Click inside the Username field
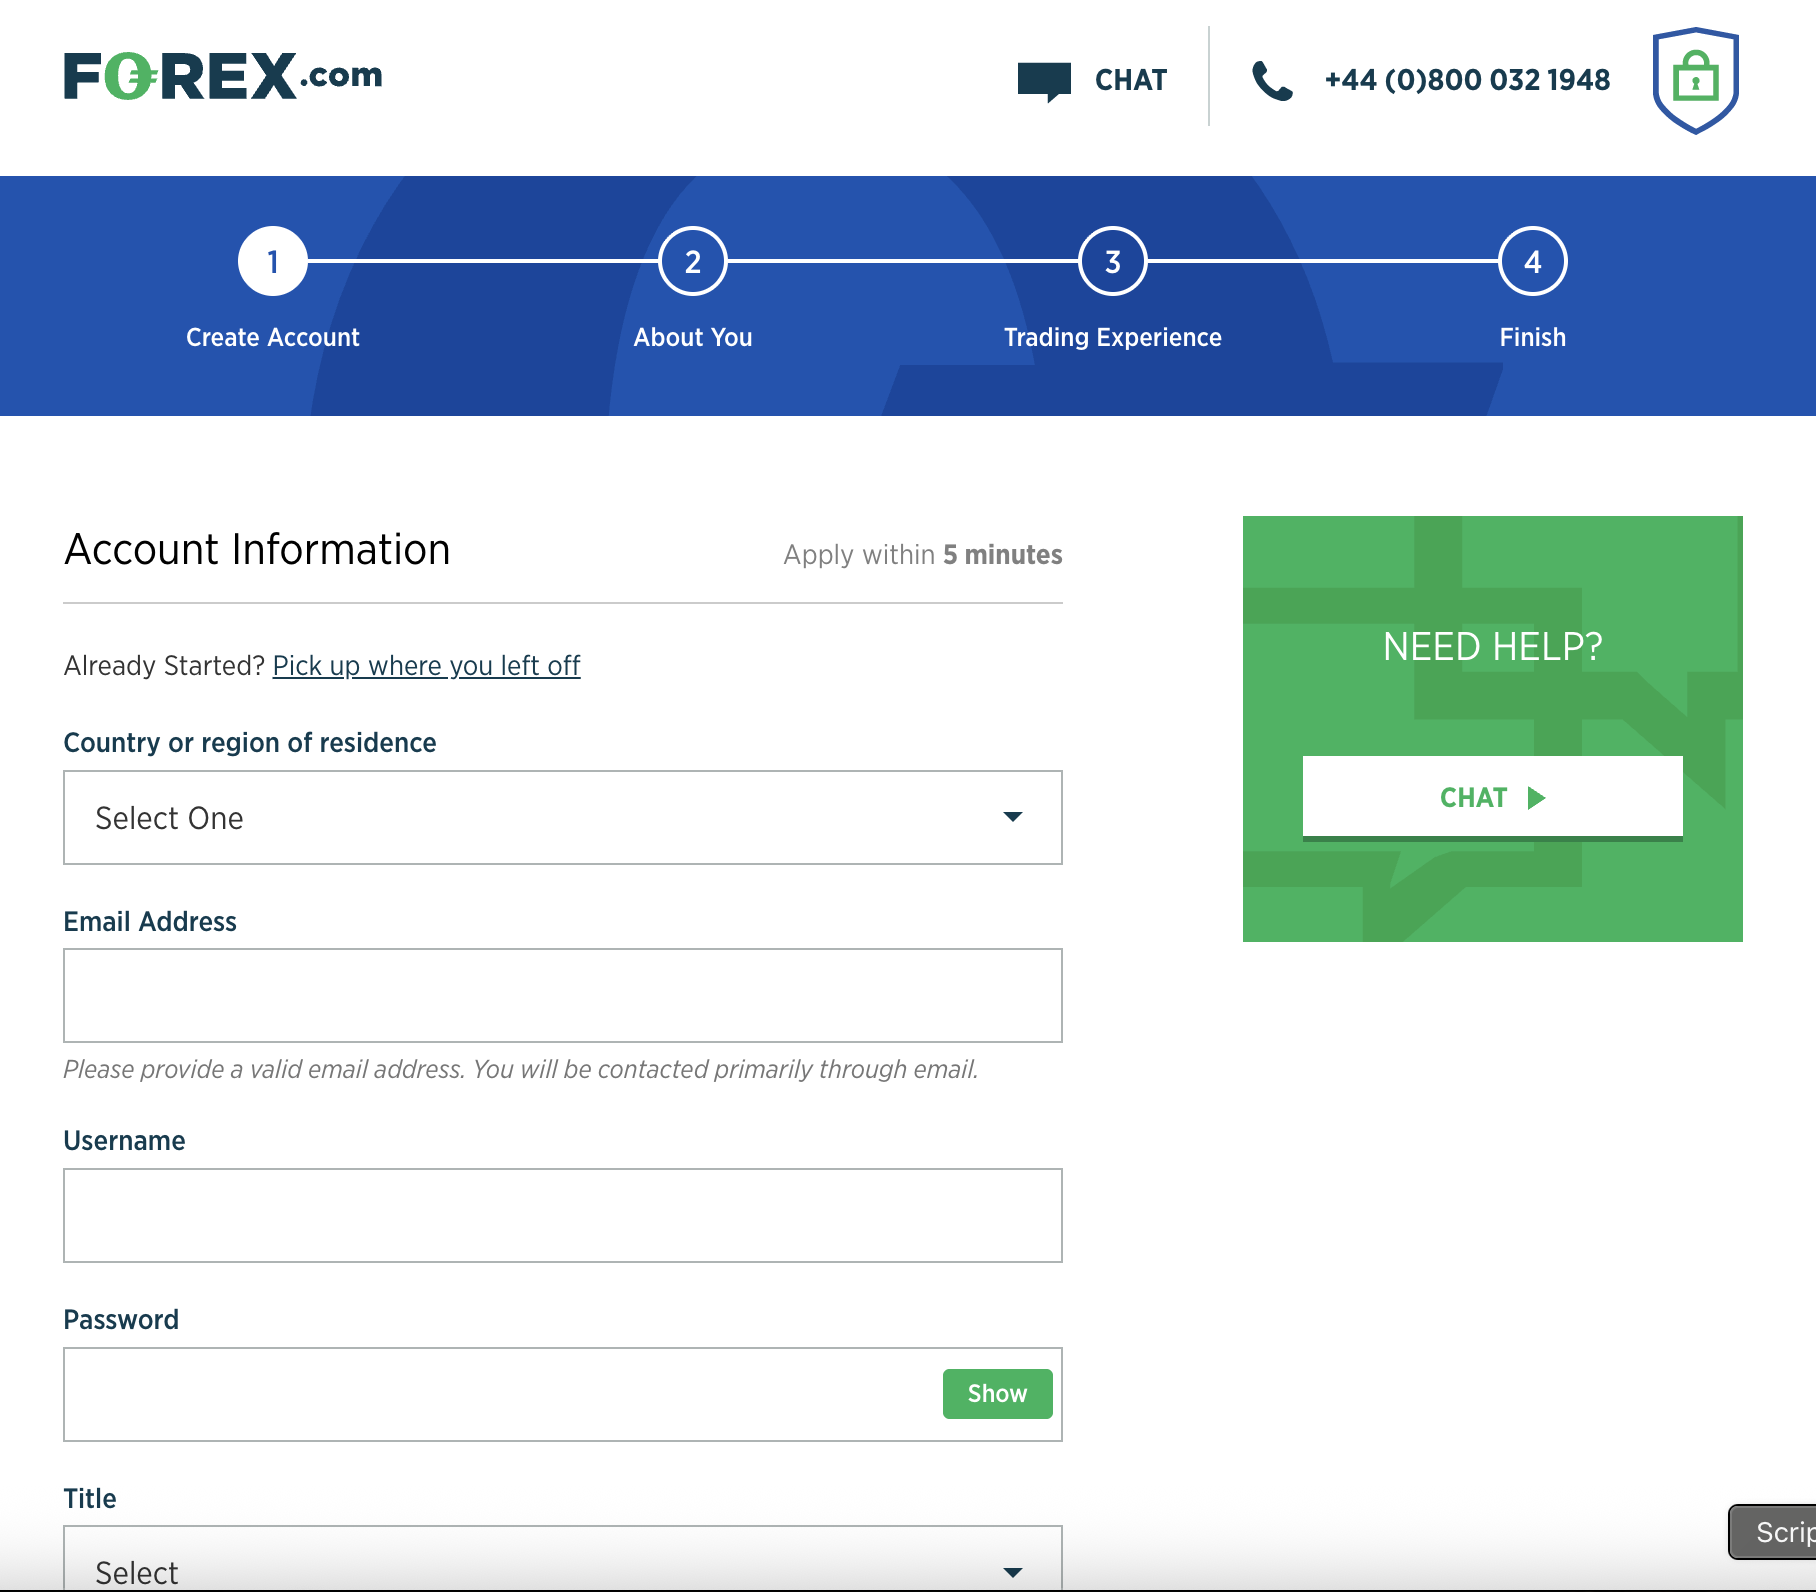Image resolution: width=1816 pixels, height=1592 pixels. (562, 1215)
